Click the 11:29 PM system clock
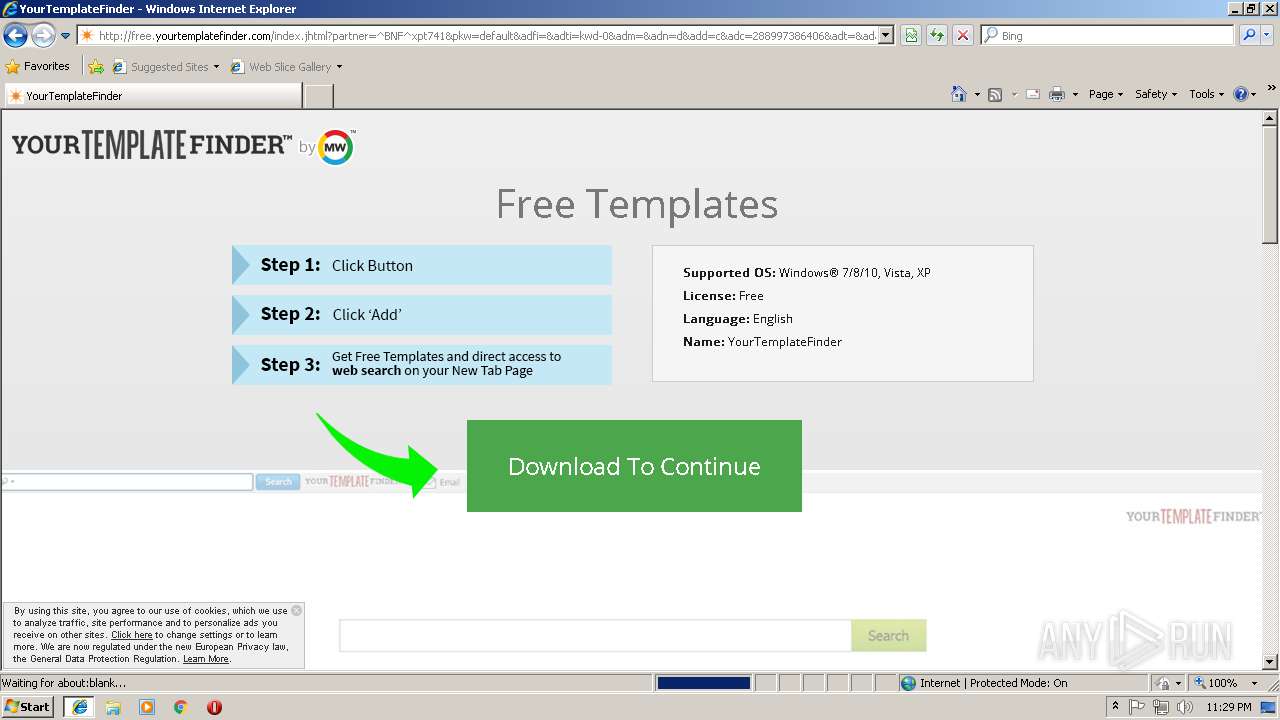1280x720 pixels. click(x=1229, y=707)
